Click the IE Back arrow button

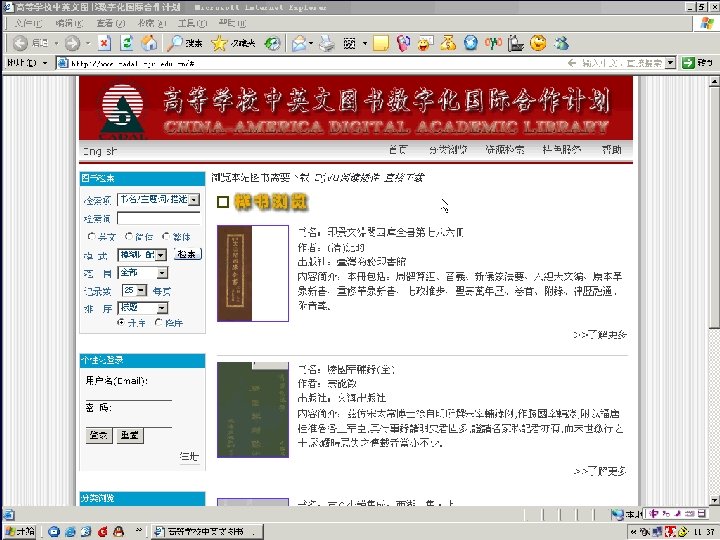pyautogui.click(x=20, y=44)
